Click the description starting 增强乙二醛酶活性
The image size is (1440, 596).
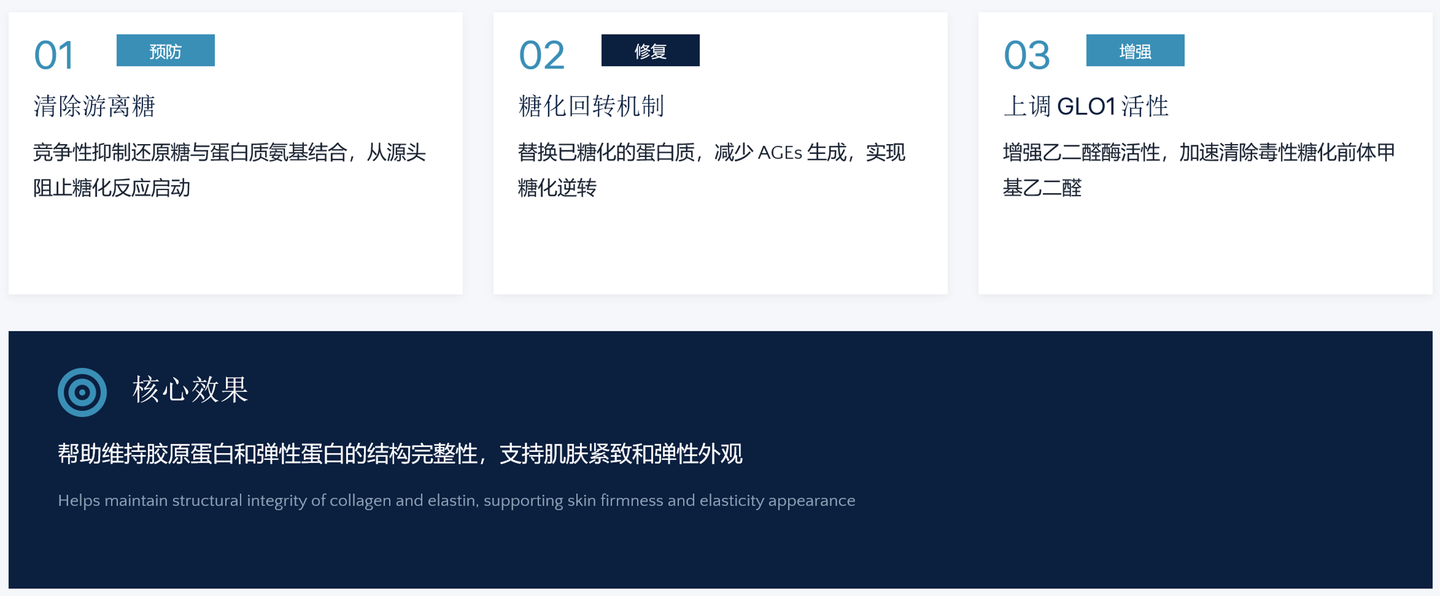coord(1199,170)
